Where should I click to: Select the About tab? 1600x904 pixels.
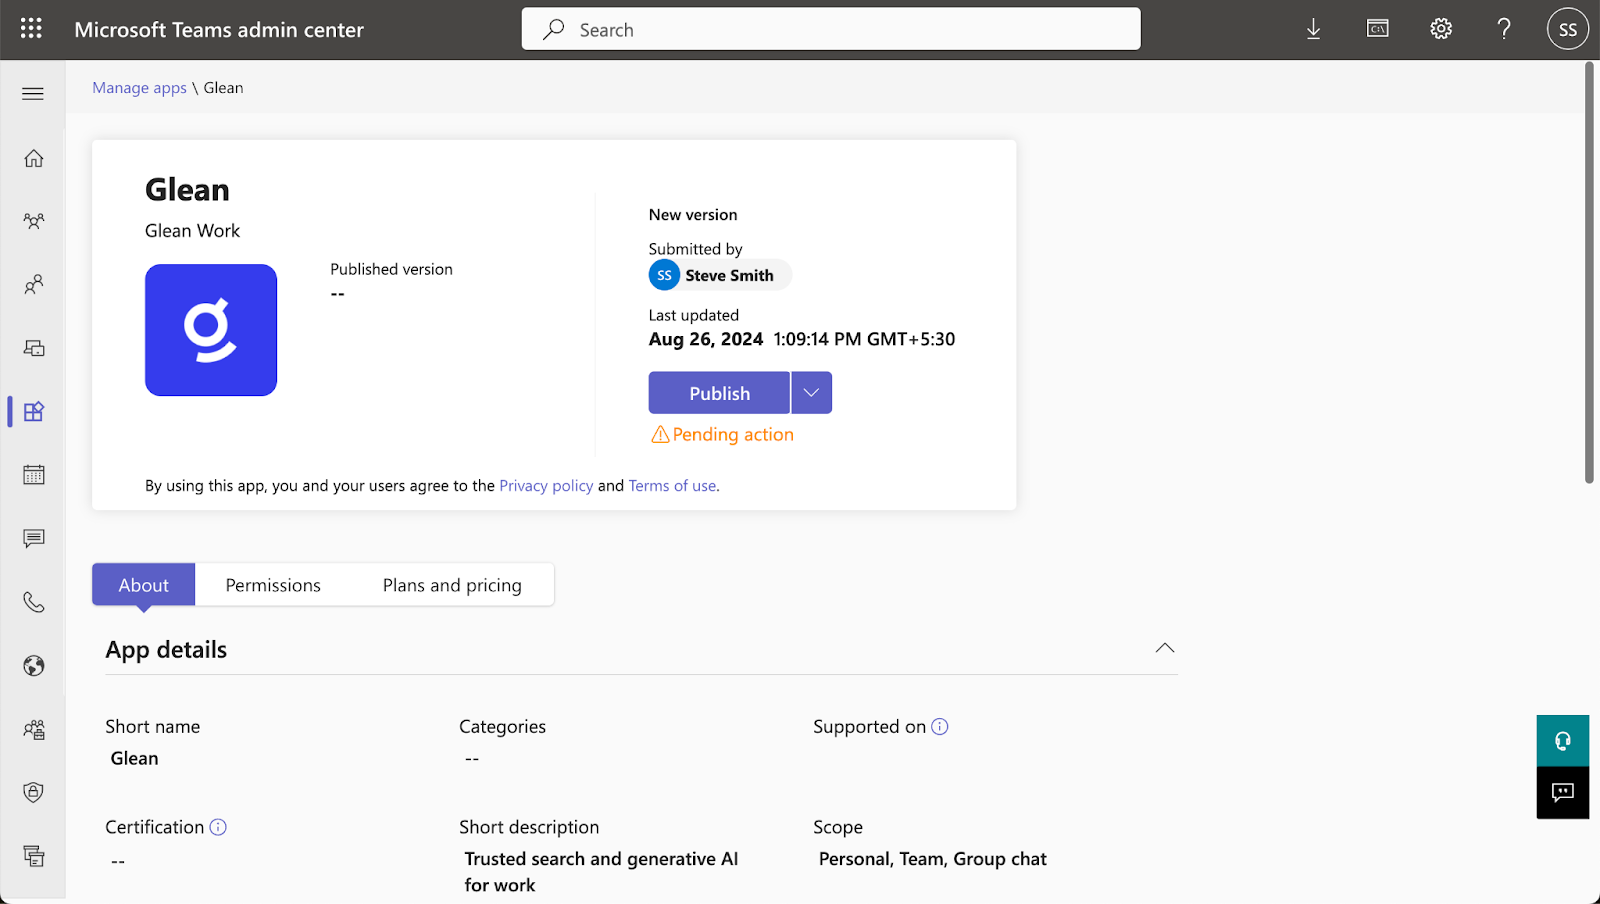pos(144,585)
